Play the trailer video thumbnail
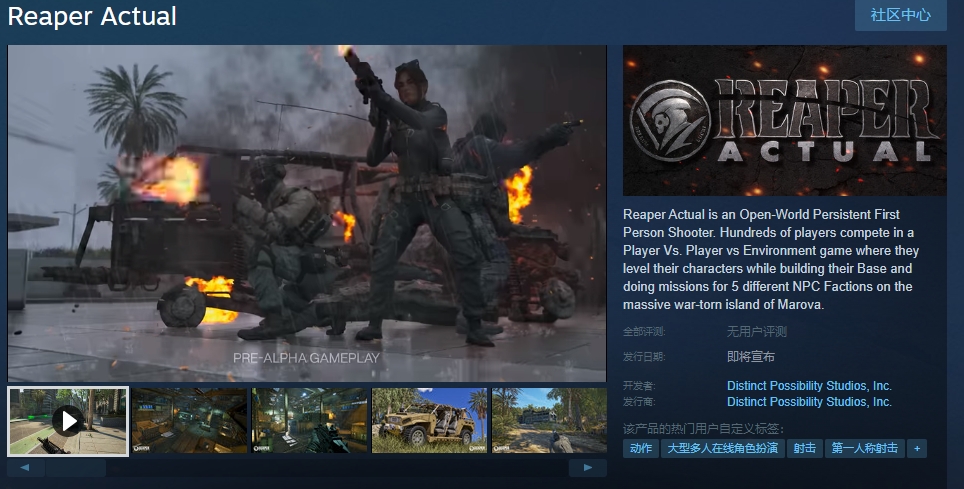This screenshot has height=489, width=964. coord(68,421)
